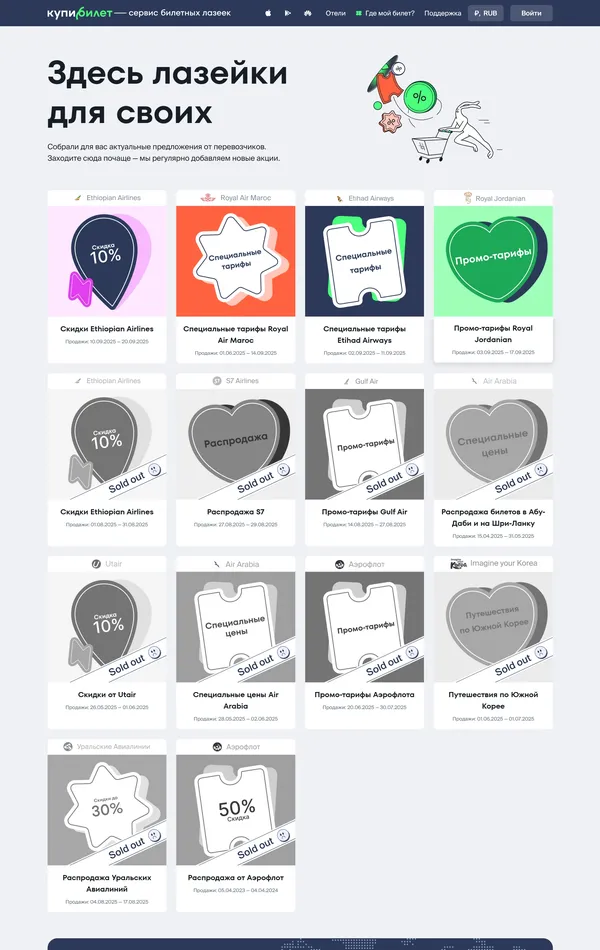Click the Купибилет logo in header

click(x=79, y=13)
